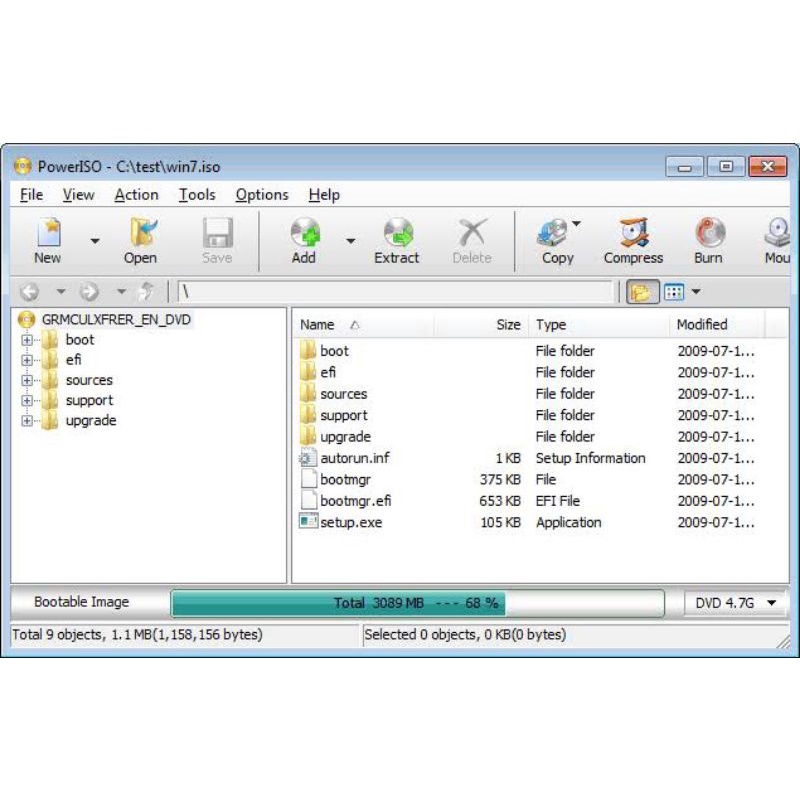800x800 pixels.
Task: Expand the boot folder in tree
Action: coord(27,340)
